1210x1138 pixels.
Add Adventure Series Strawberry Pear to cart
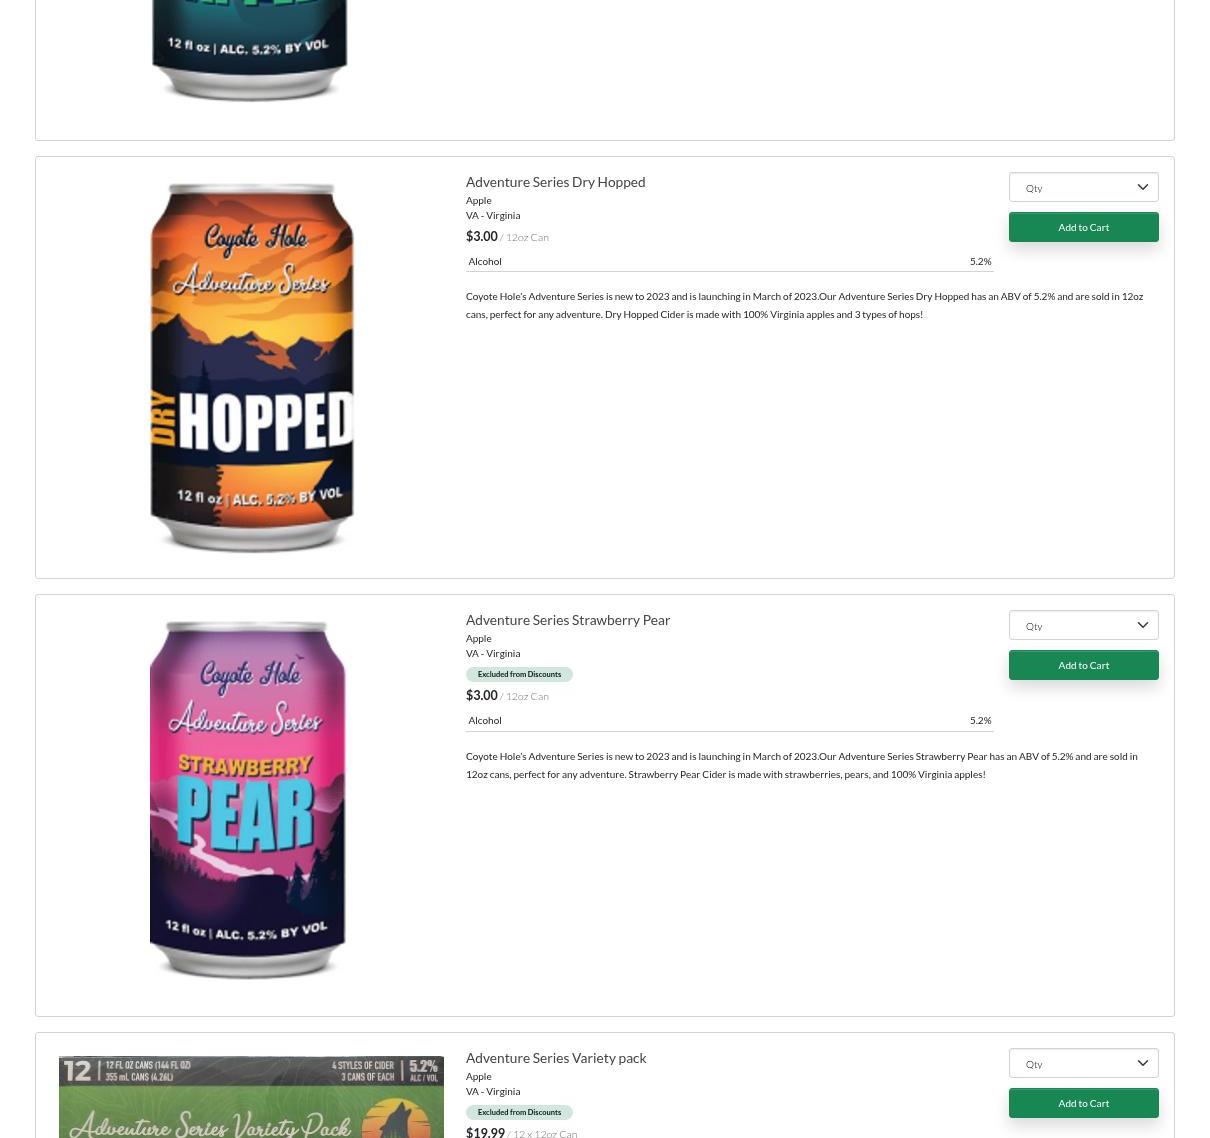point(1083,665)
